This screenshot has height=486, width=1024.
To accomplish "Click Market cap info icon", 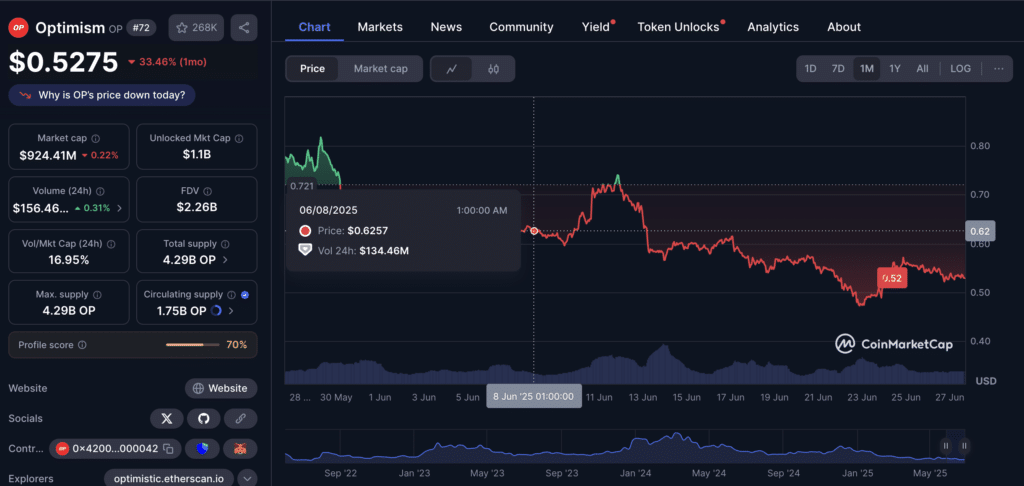I will click(96, 138).
